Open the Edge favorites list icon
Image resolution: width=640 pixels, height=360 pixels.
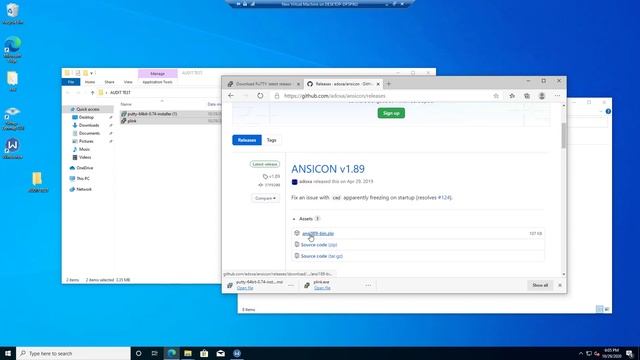click(512, 96)
